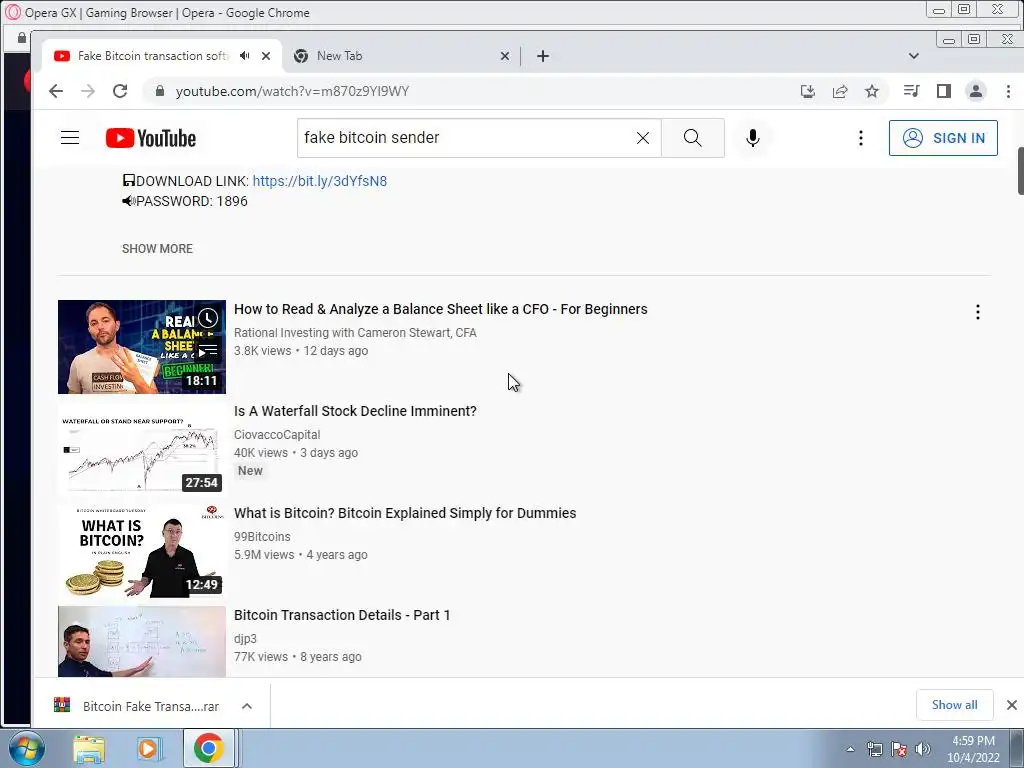Open the CiovaccoCapital channel name
1024x768 pixels.
point(277,435)
